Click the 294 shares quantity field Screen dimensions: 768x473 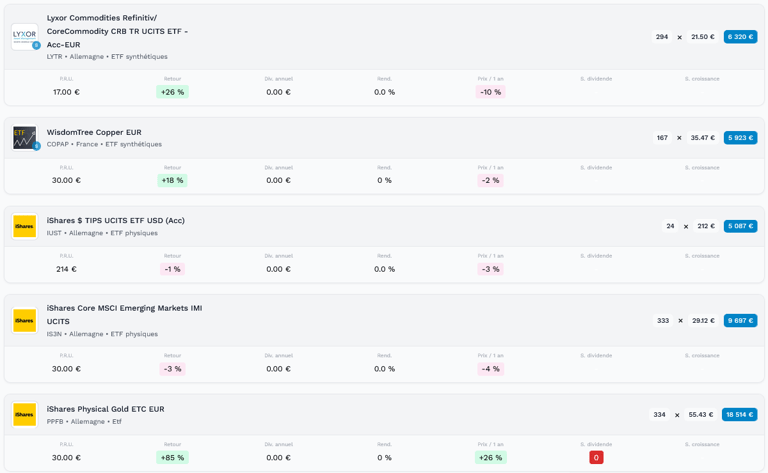click(662, 37)
